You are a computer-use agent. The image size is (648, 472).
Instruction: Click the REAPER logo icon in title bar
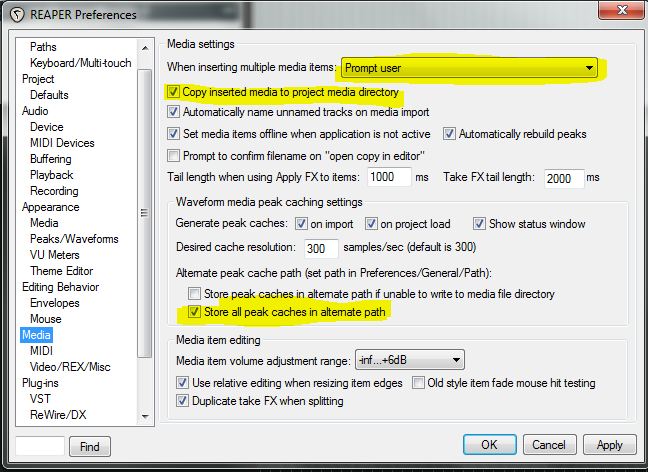(x=17, y=15)
